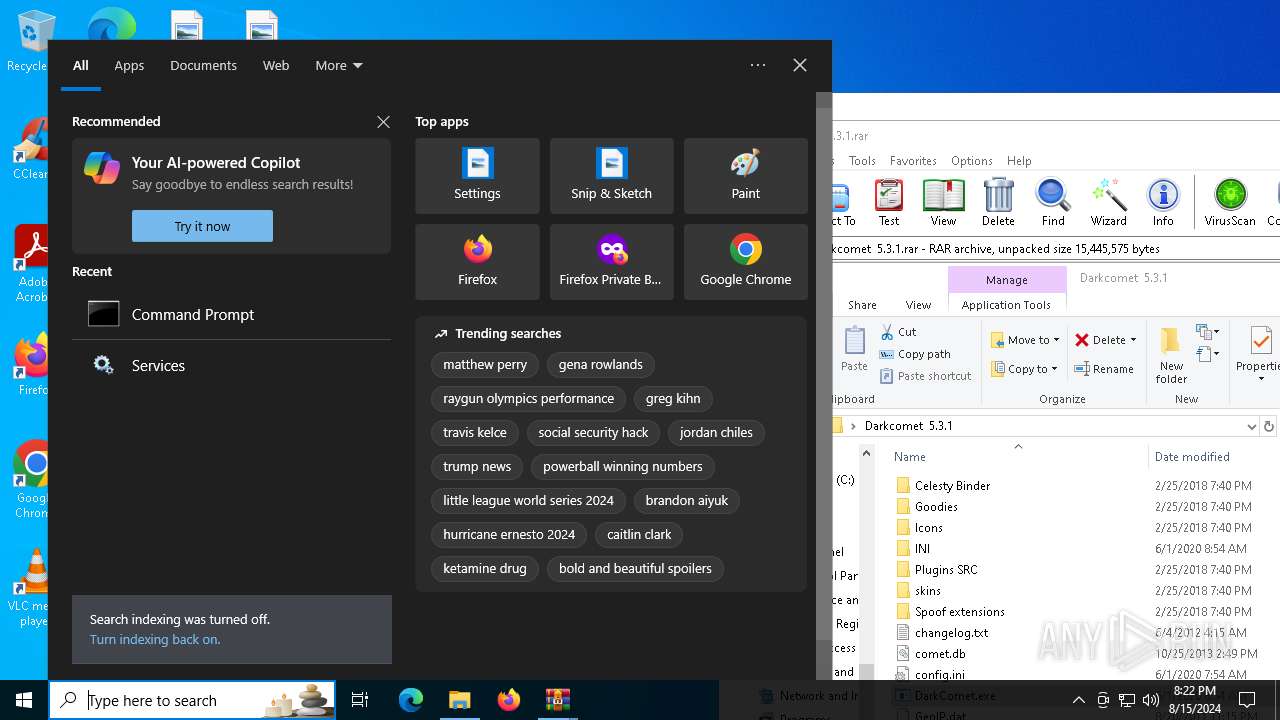Click Try it now Copilot button
Image resolution: width=1280 pixels, height=720 pixels.
coord(202,226)
